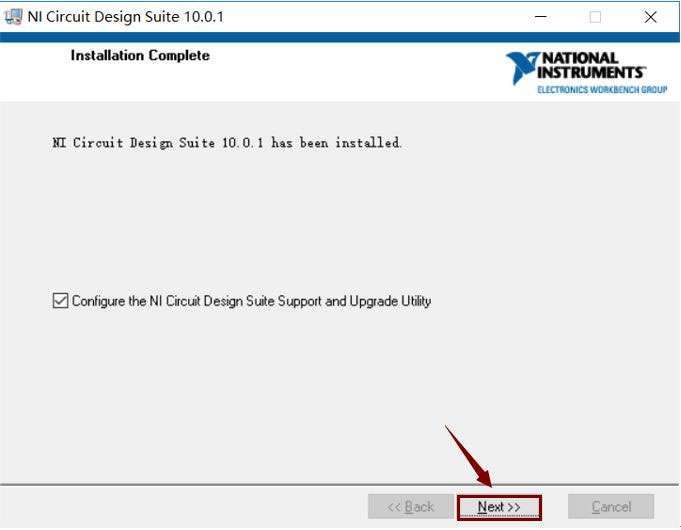Click the installer icon in title bar

click(x=13, y=17)
